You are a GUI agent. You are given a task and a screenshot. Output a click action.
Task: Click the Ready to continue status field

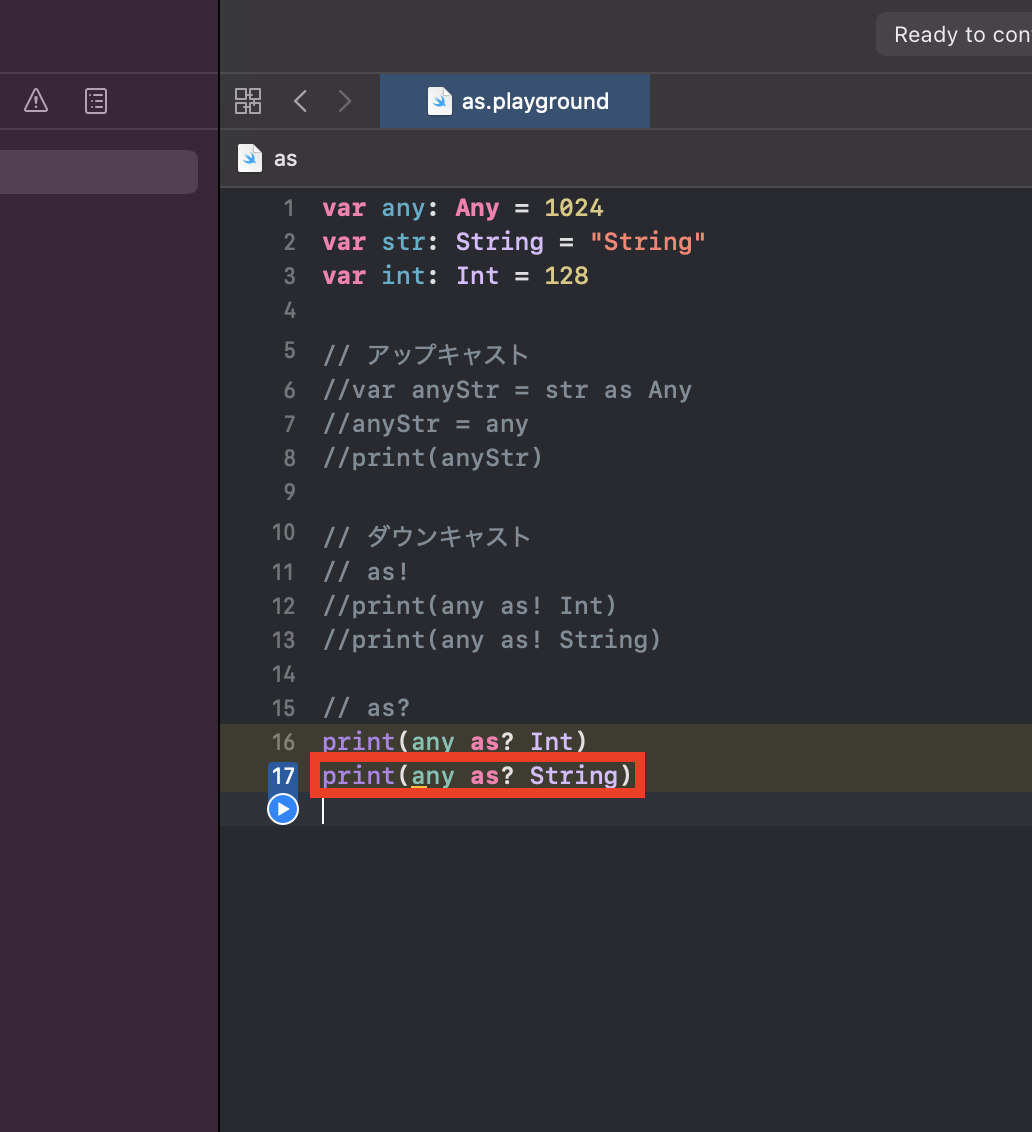(955, 34)
